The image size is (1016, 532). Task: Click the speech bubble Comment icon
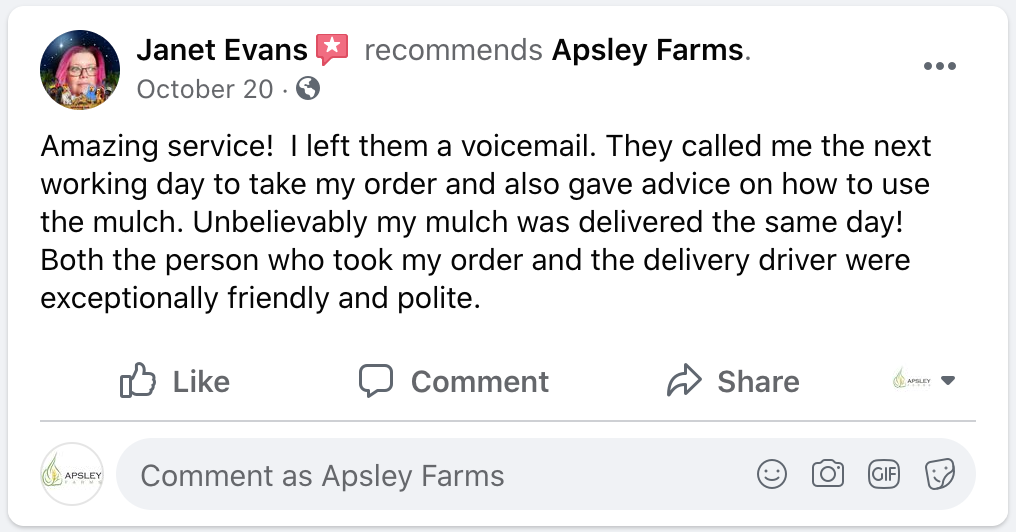[376, 381]
